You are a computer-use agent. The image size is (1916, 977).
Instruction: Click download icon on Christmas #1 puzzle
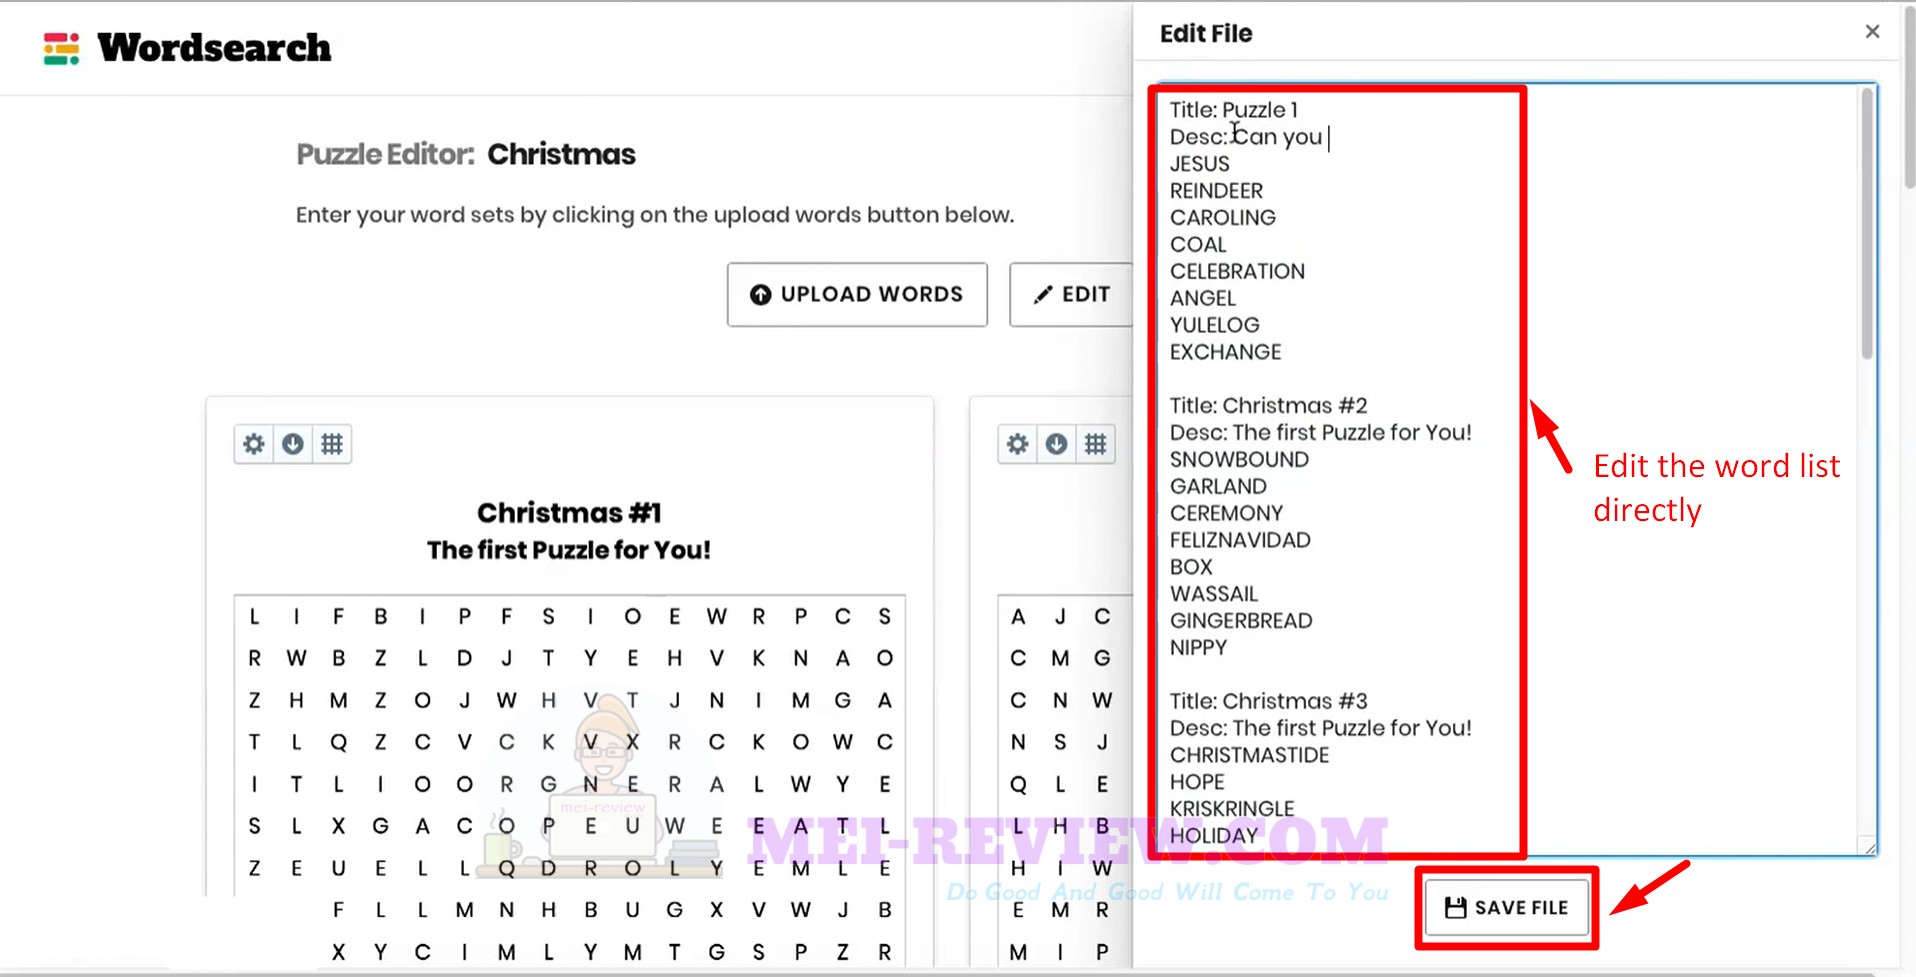[293, 444]
